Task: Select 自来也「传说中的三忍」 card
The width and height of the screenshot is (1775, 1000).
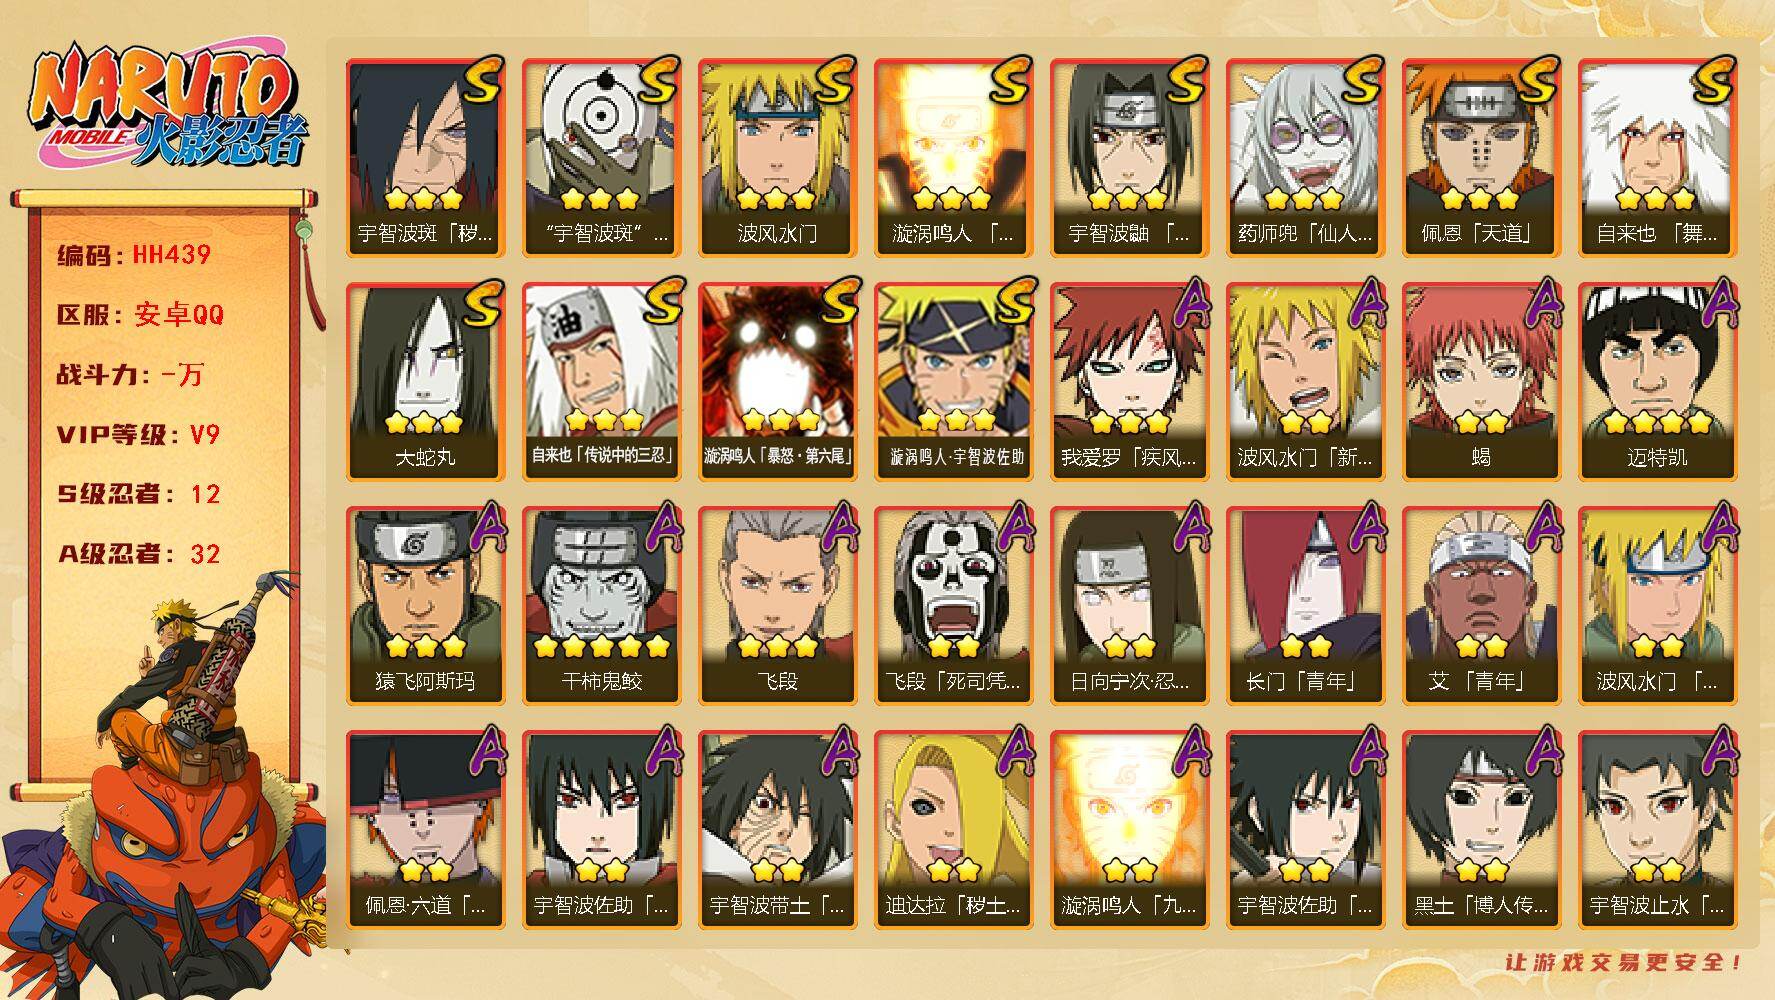Action: coord(601,382)
